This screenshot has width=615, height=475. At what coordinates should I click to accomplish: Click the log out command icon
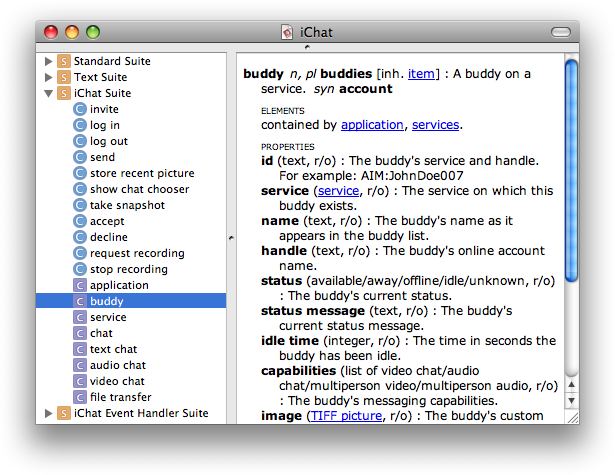pos(80,141)
